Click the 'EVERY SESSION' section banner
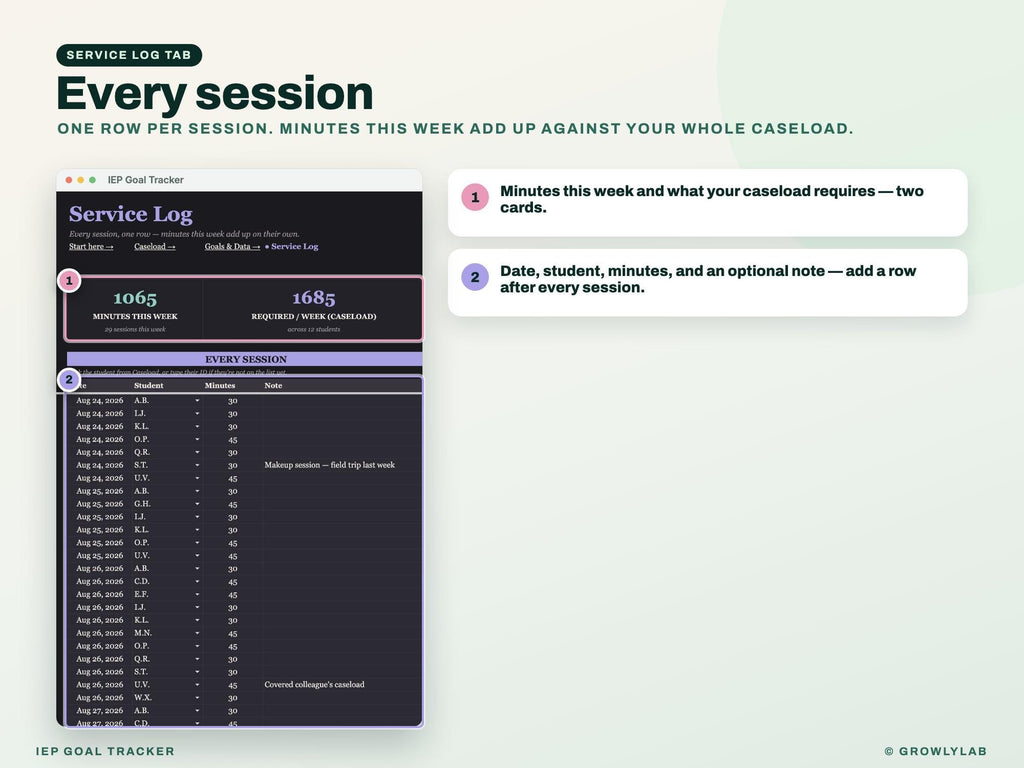Viewport: 1024px width, 768px height. [245, 359]
